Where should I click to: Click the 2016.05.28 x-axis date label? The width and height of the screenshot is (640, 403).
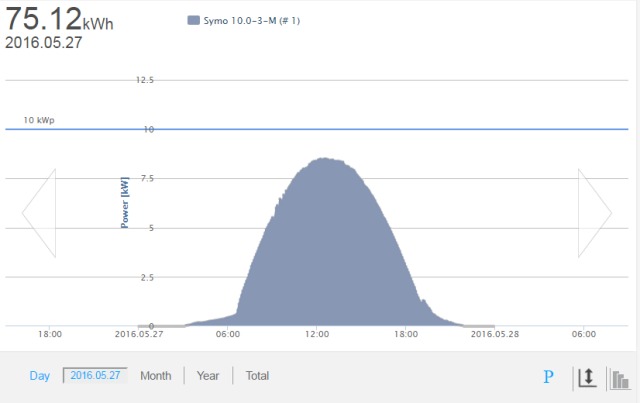tap(496, 334)
